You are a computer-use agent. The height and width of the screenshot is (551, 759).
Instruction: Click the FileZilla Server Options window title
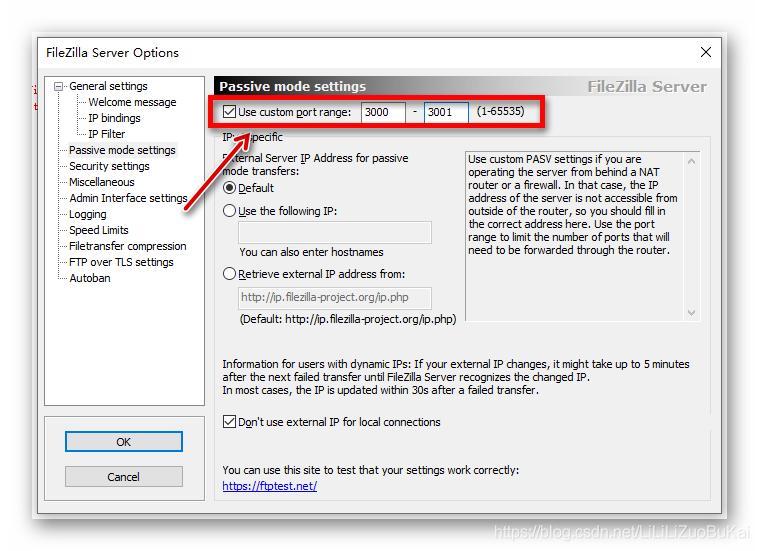click(x=112, y=53)
